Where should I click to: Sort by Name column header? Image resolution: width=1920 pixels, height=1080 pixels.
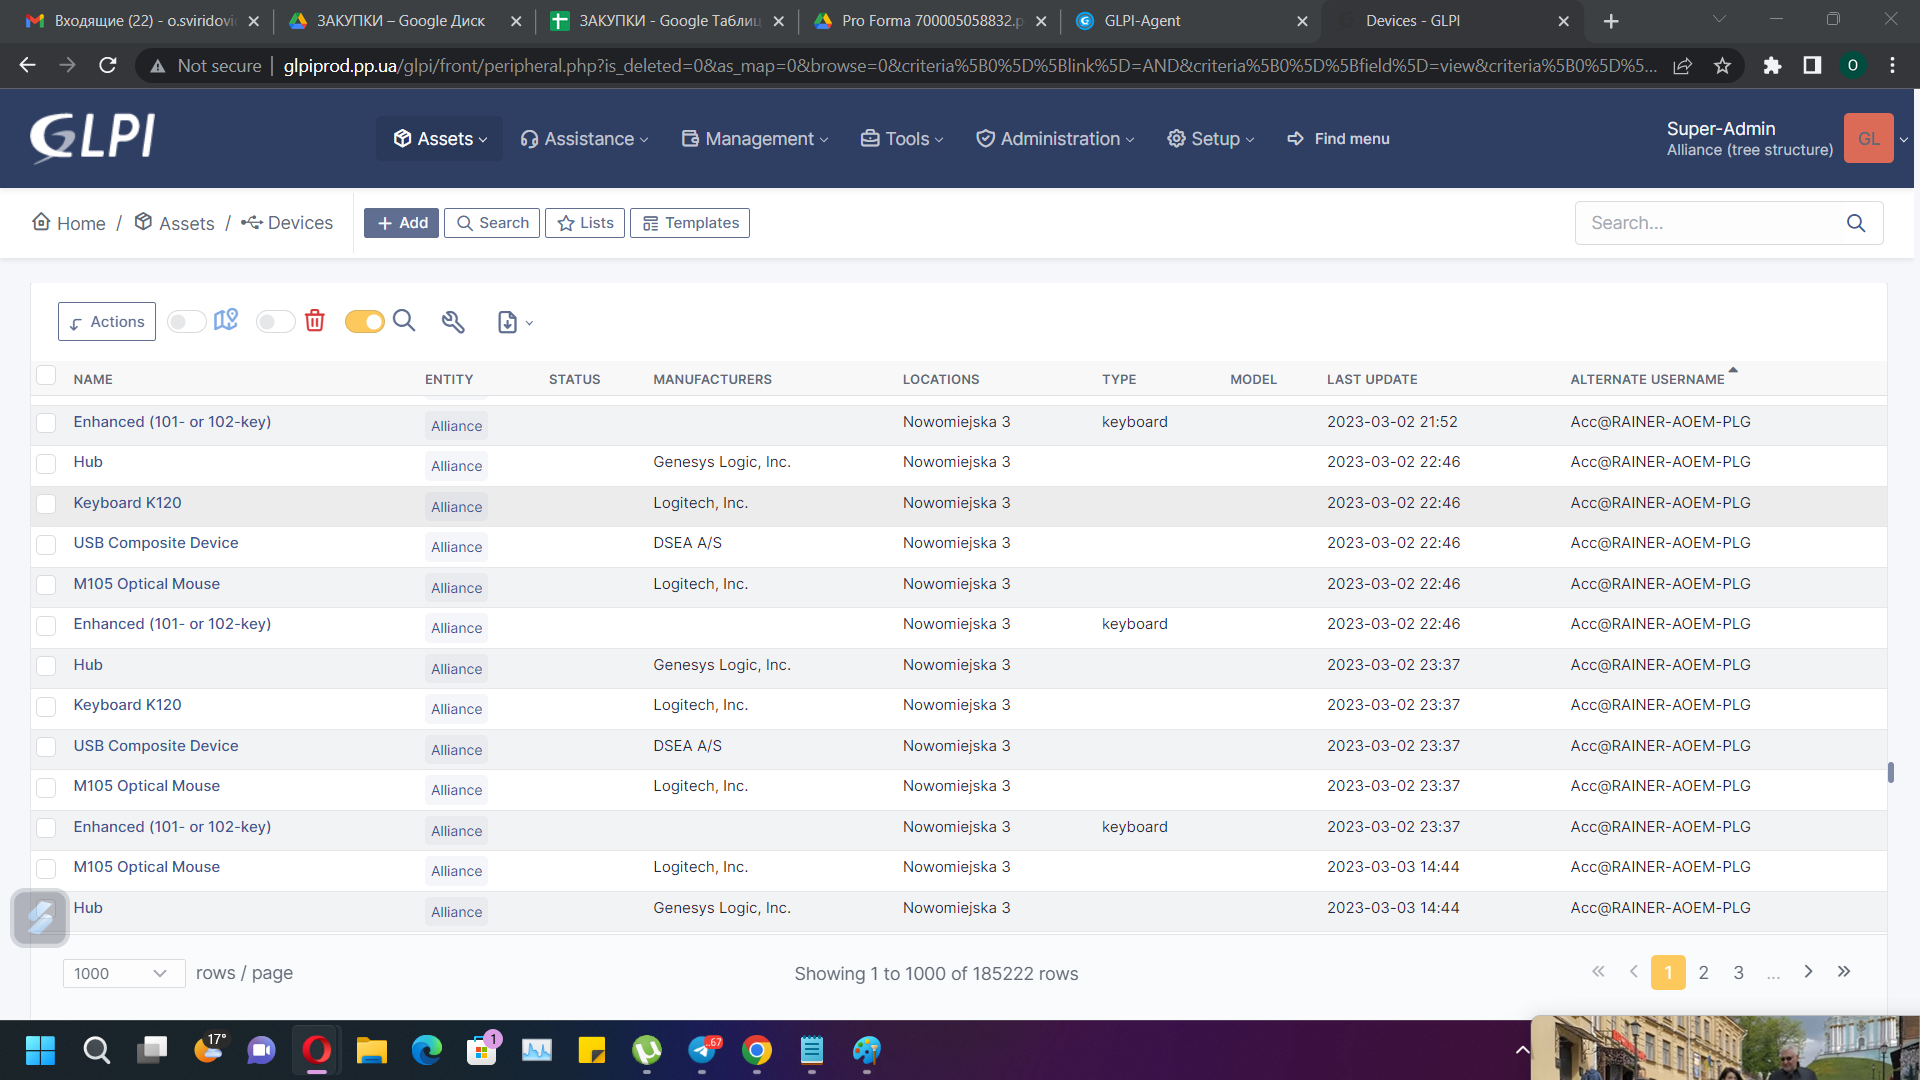click(x=93, y=379)
